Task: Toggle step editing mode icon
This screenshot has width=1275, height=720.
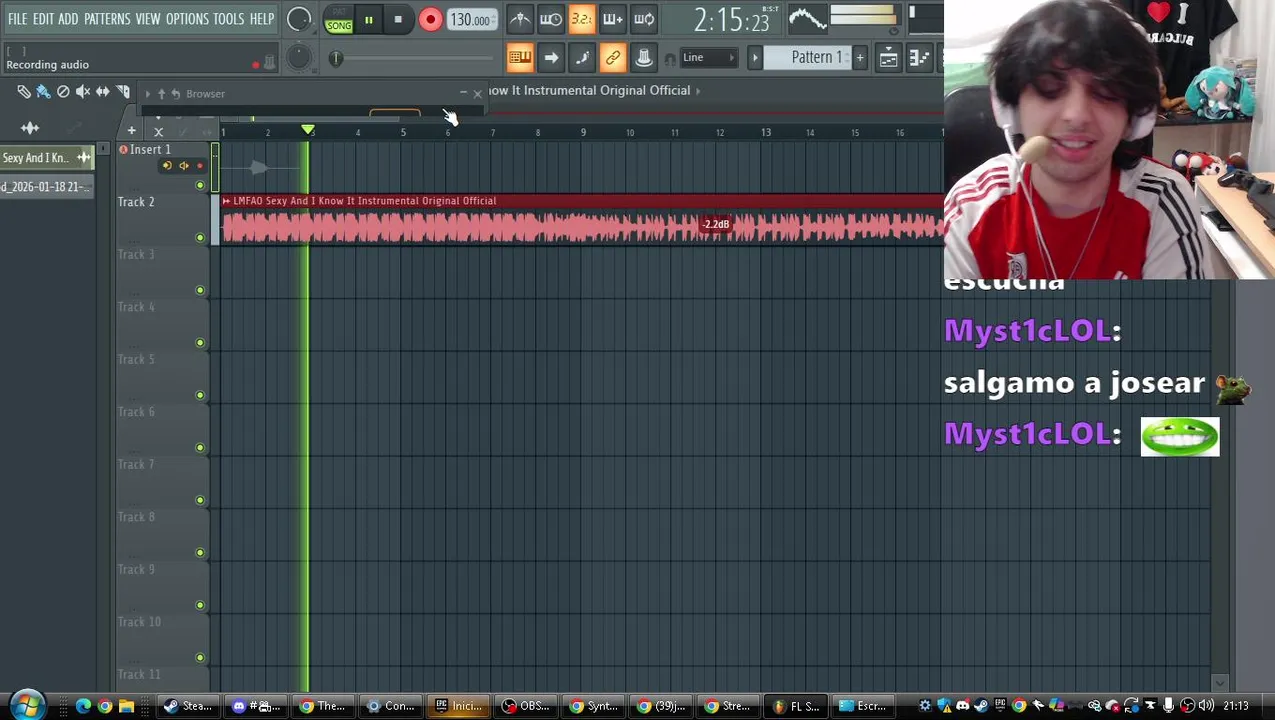Action: tap(582, 58)
